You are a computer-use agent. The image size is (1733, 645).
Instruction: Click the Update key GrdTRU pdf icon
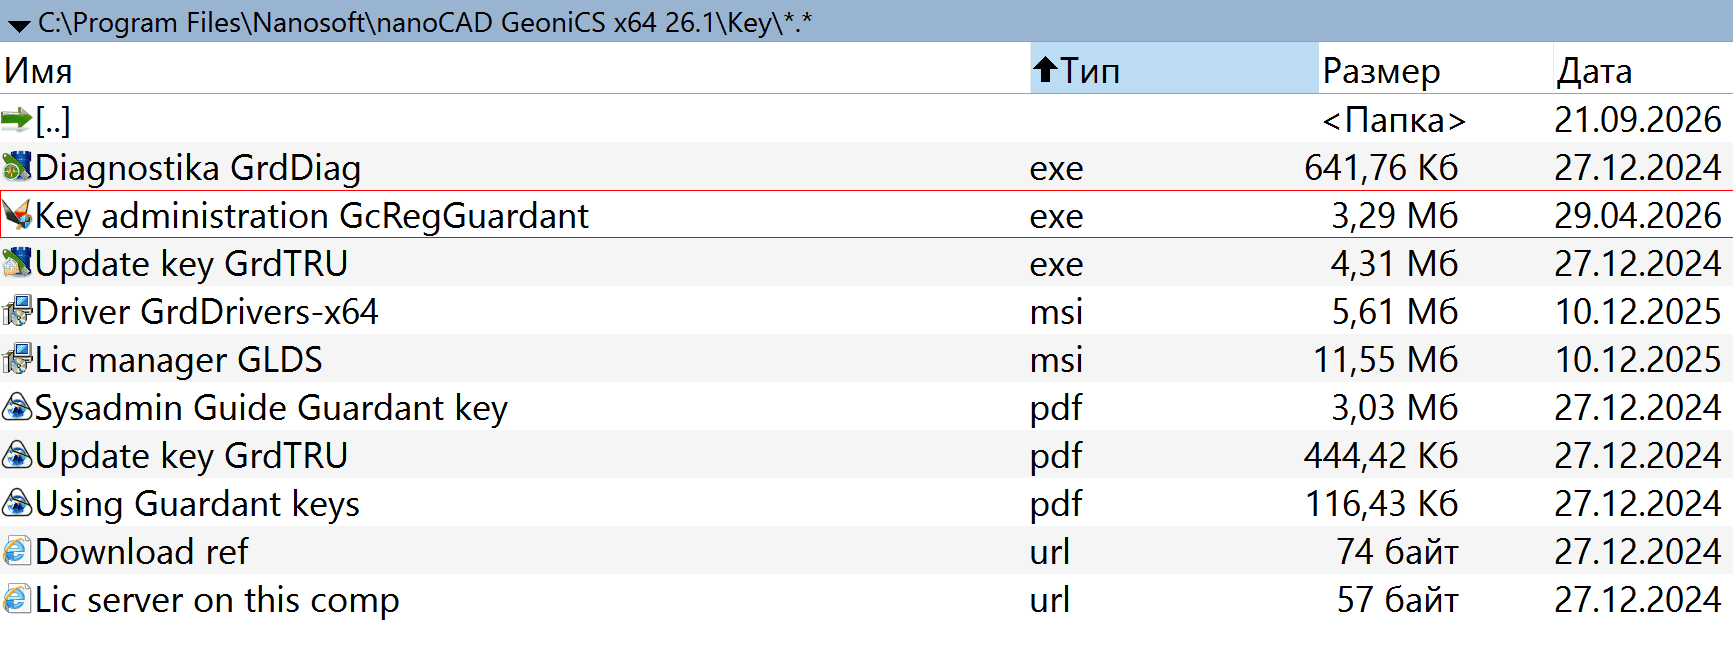tap(17, 455)
